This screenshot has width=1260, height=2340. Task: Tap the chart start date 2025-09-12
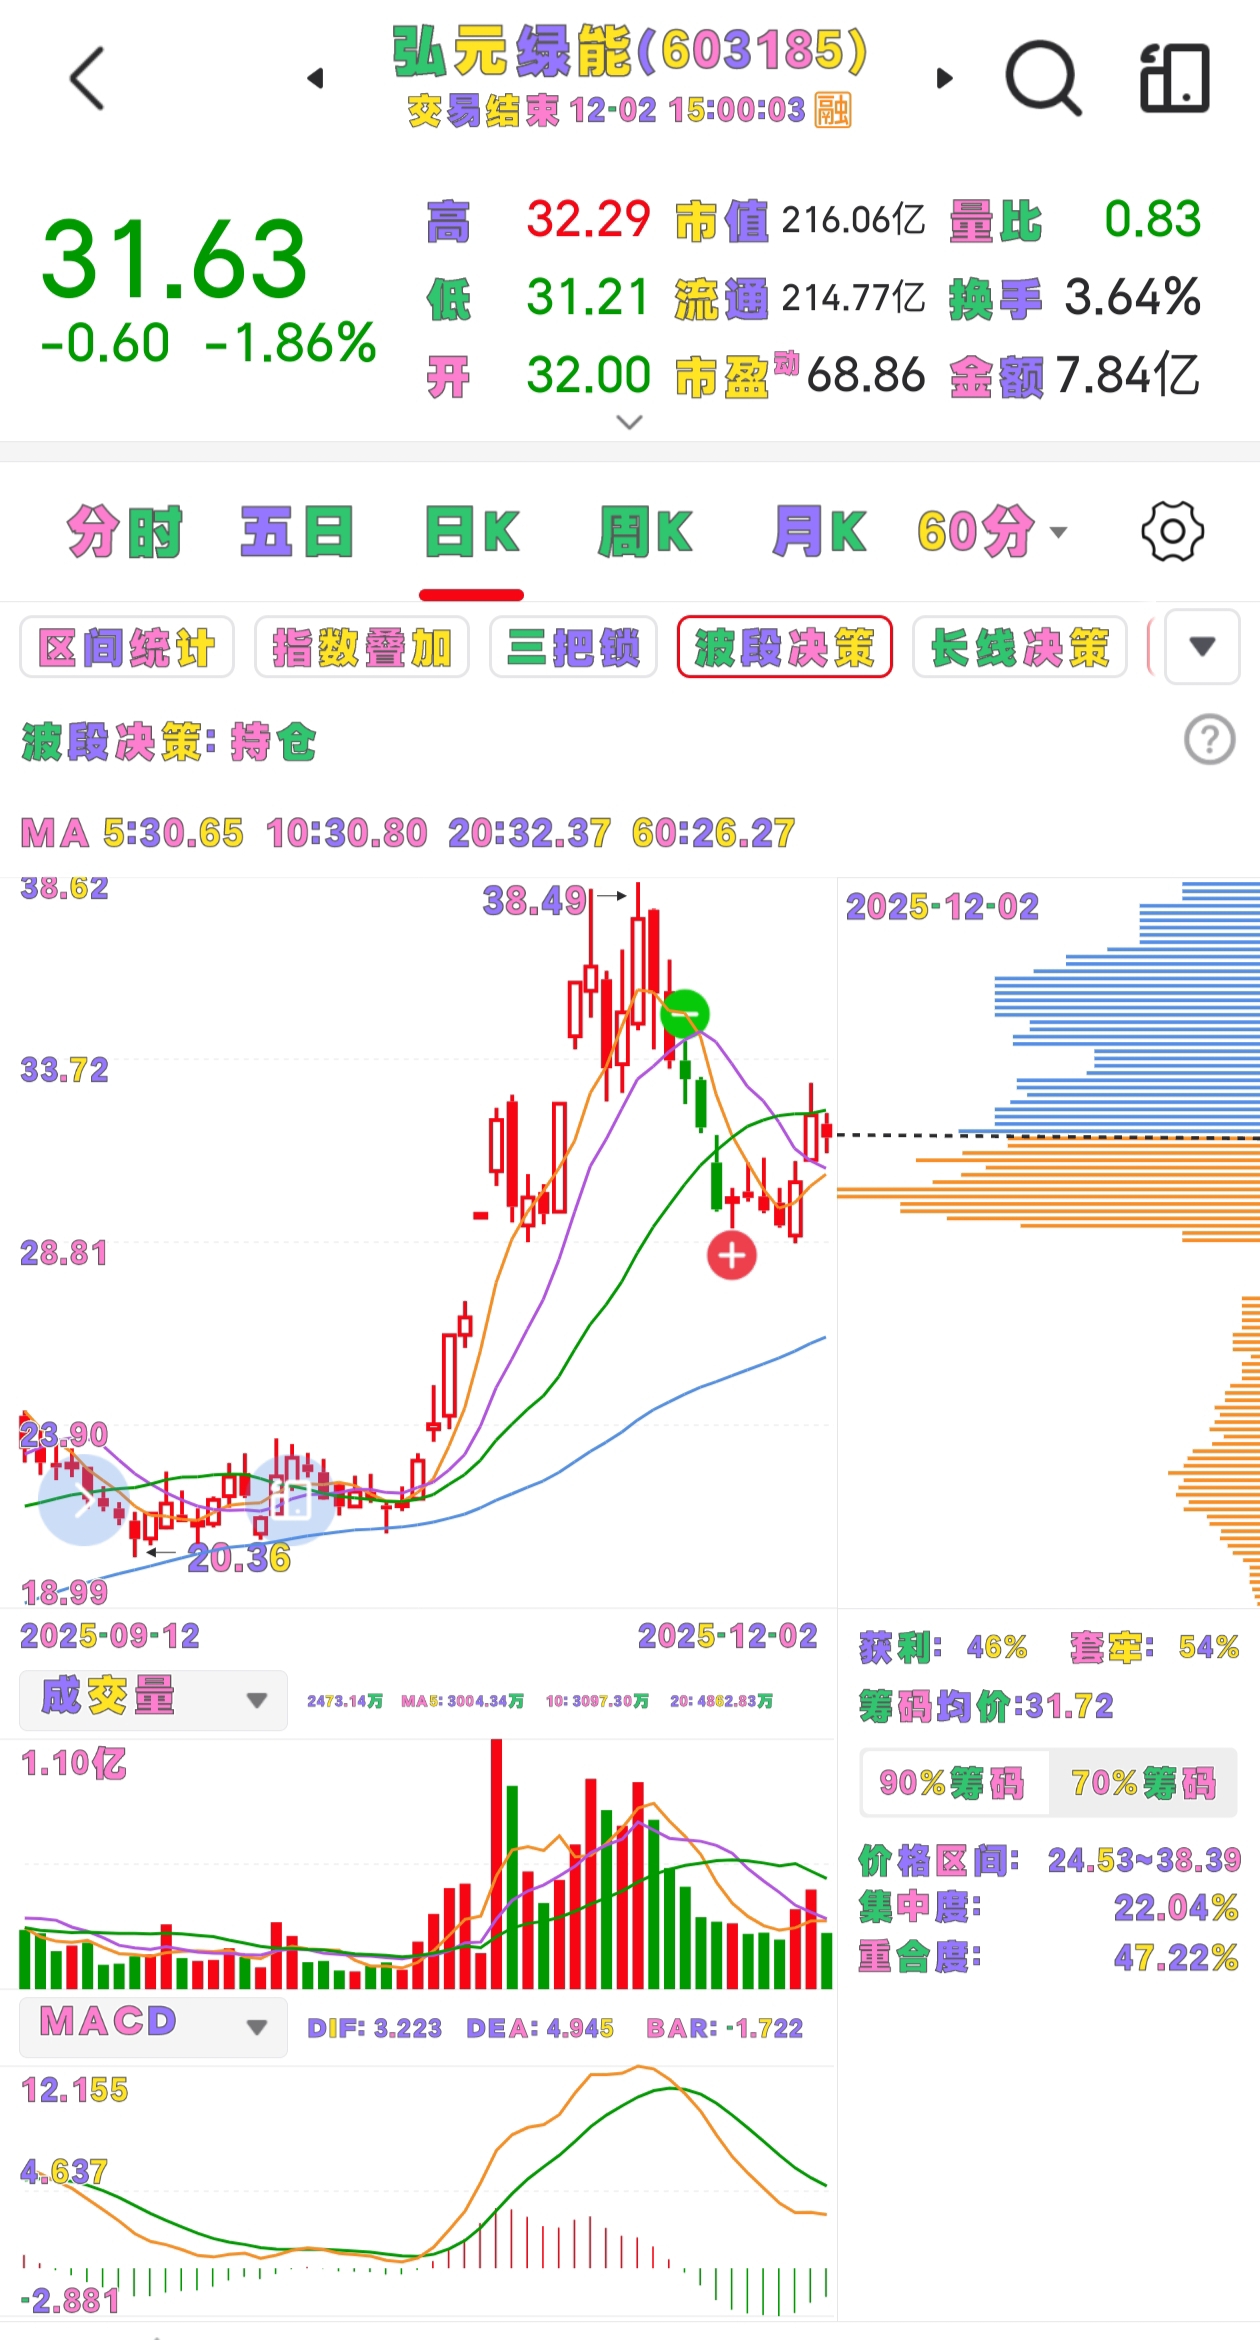click(x=110, y=1636)
